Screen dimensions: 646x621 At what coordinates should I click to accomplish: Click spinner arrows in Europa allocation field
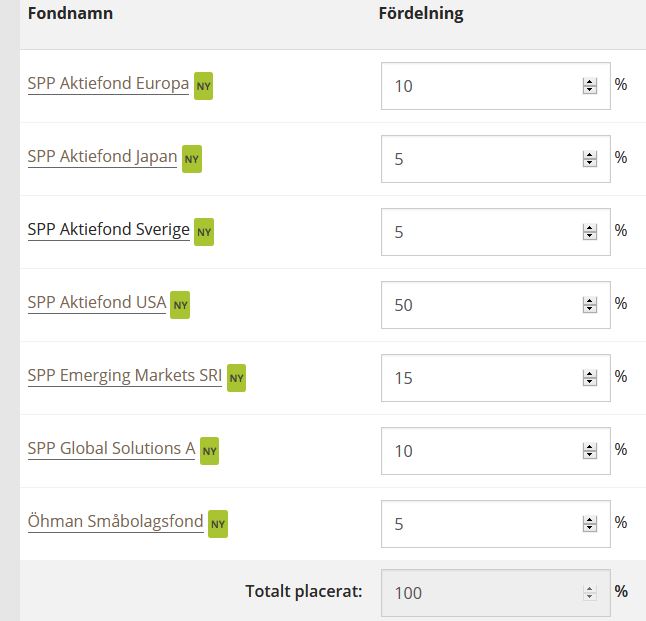[x=589, y=86]
